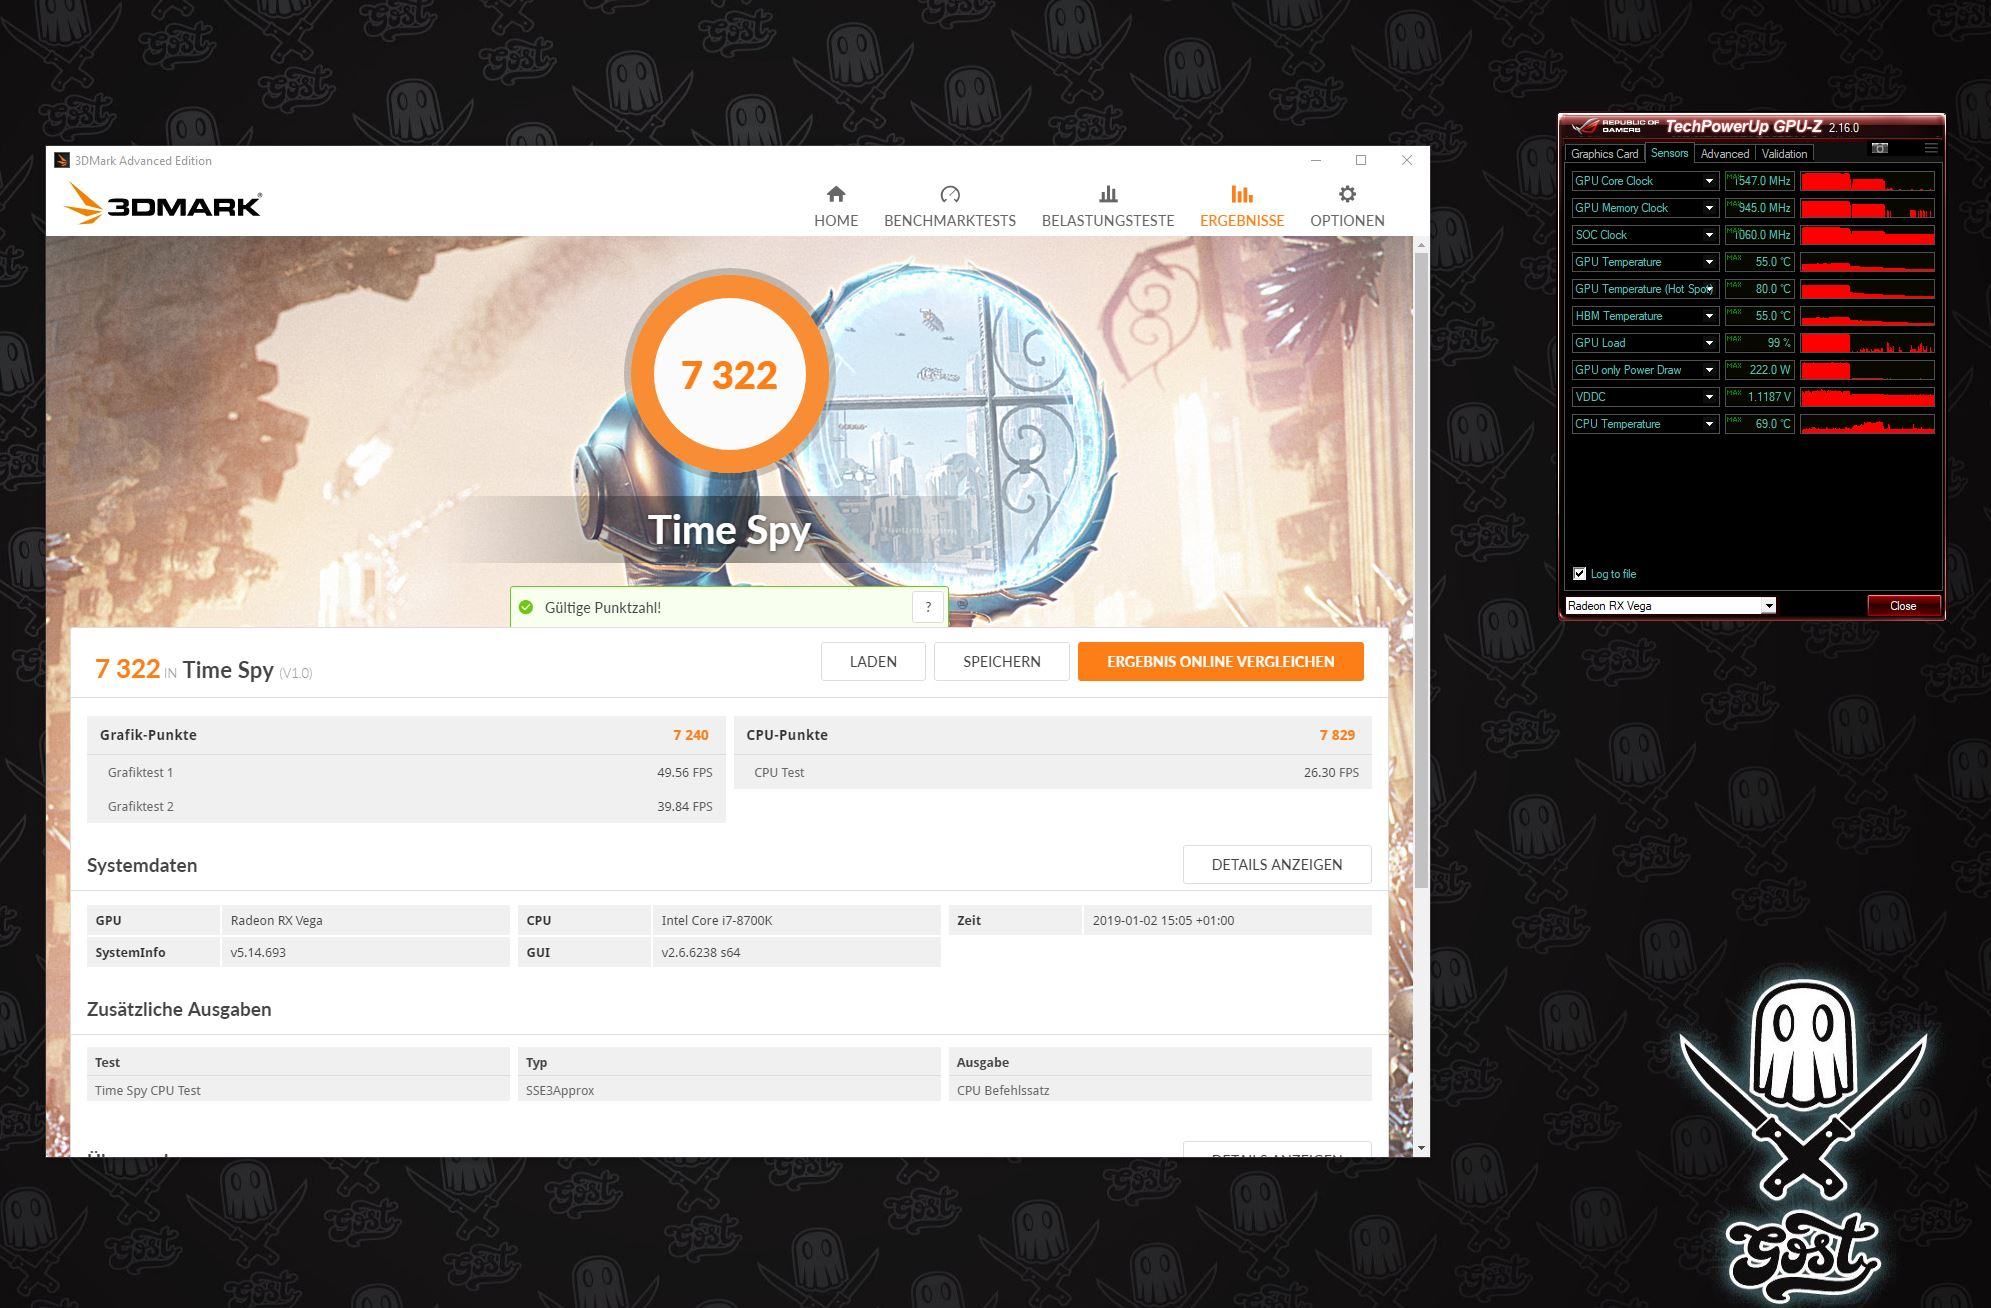The height and width of the screenshot is (1308, 1991).
Task: Click the CPU Test 26.30 FPS row
Action: point(1053,772)
